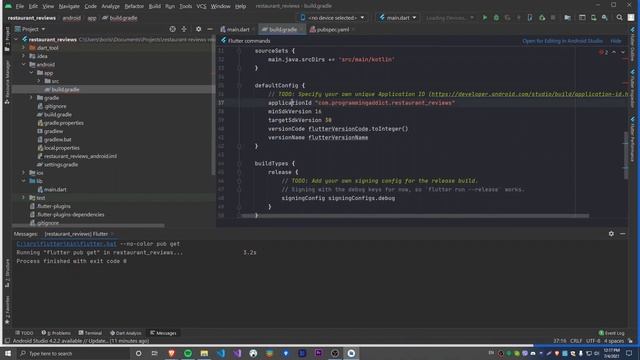
Task: Click Open for Editing in Android Studio link
Action: pyautogui.click(x=562, y=41)
